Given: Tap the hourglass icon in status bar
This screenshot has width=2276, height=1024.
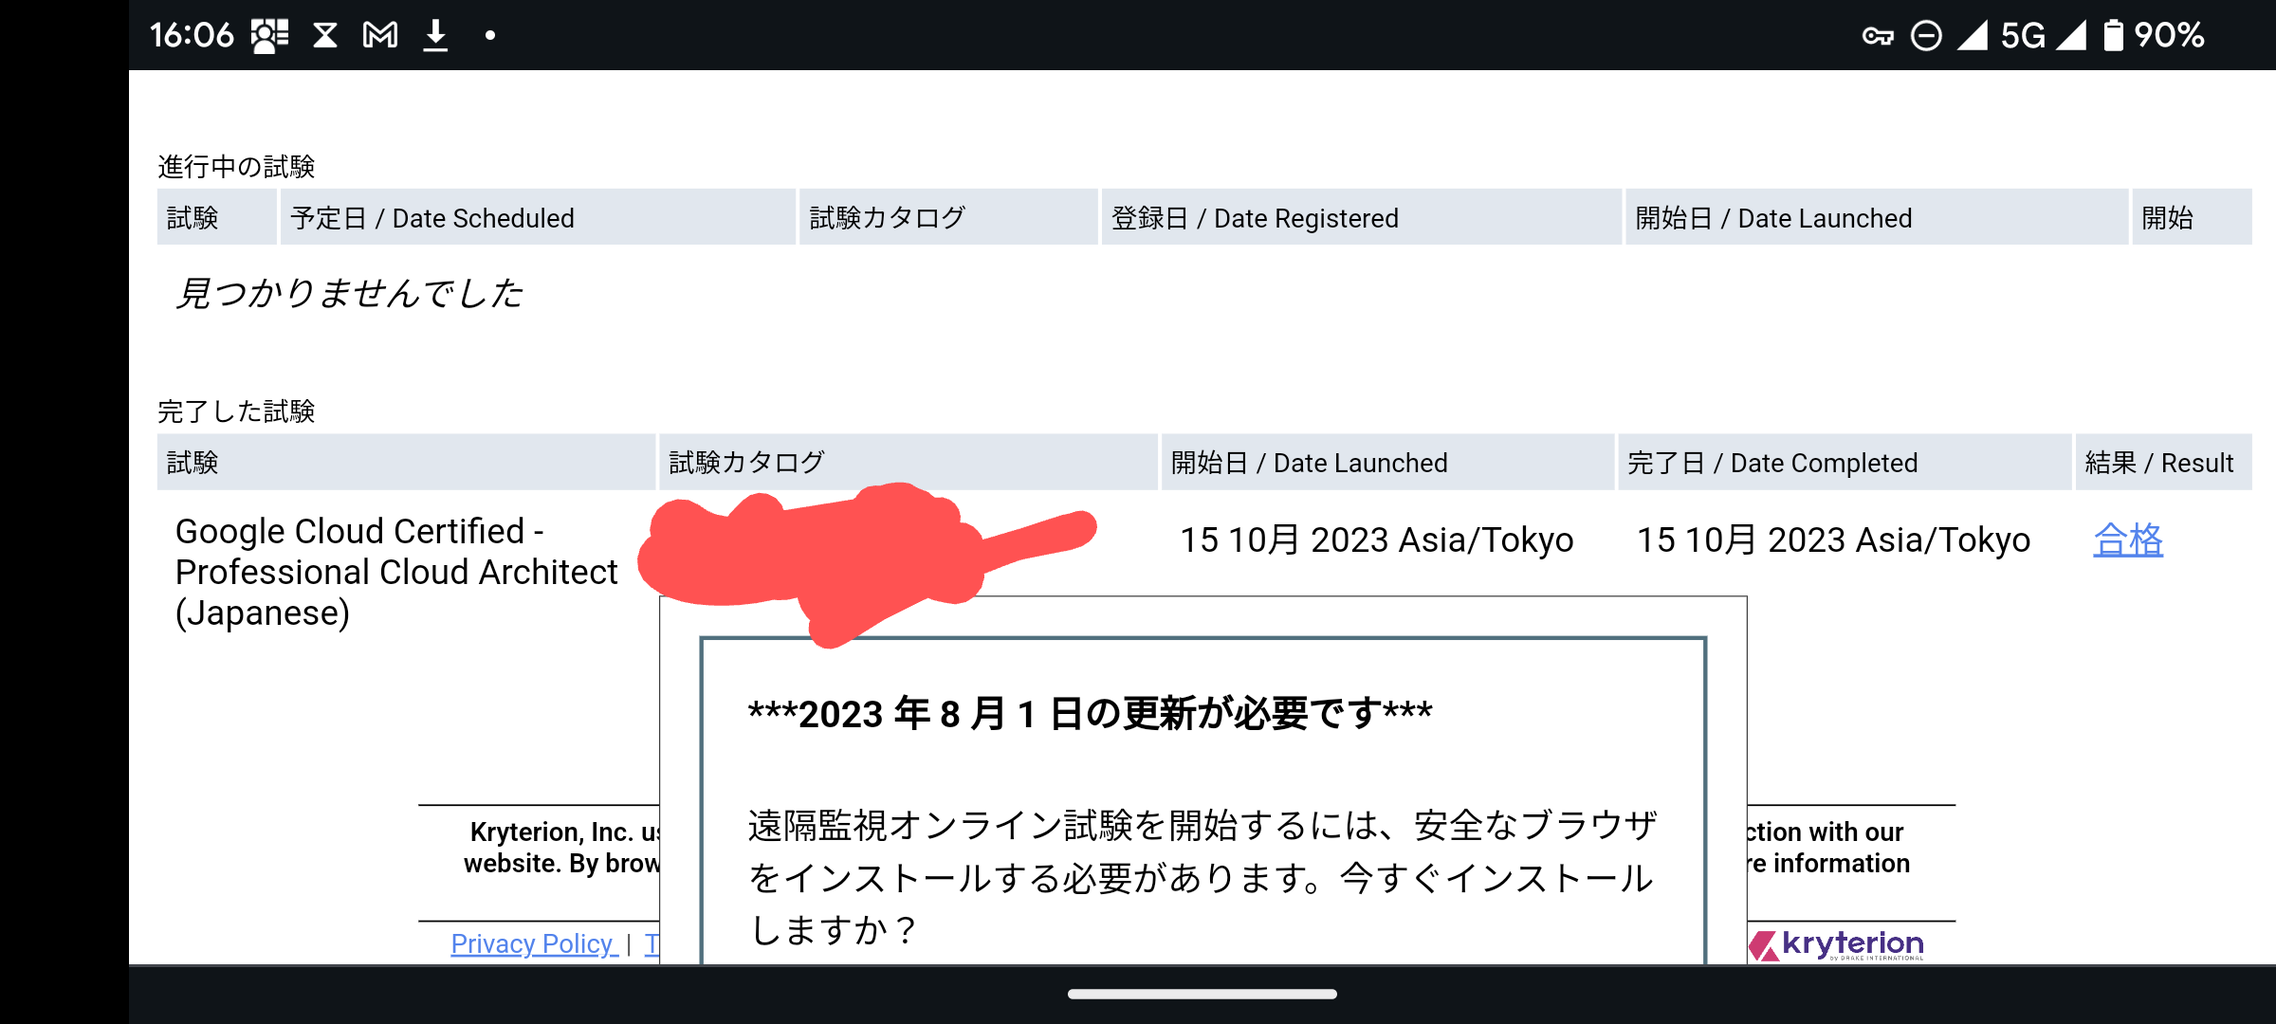Looking at the screenshot, I should [325, 36].
